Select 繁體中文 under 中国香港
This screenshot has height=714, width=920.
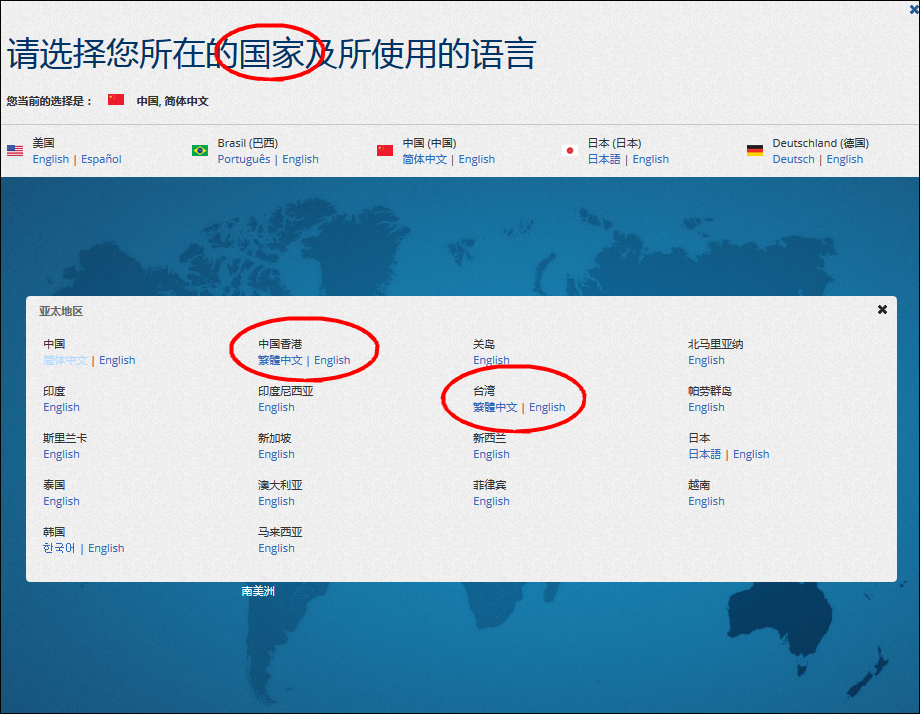(x=280, y=360)
